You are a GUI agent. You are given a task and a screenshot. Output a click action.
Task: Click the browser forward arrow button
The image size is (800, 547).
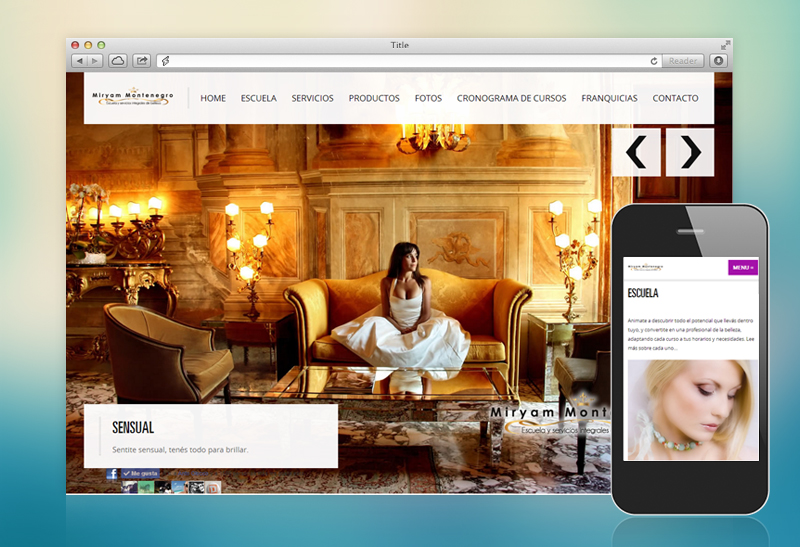point(95,61)
